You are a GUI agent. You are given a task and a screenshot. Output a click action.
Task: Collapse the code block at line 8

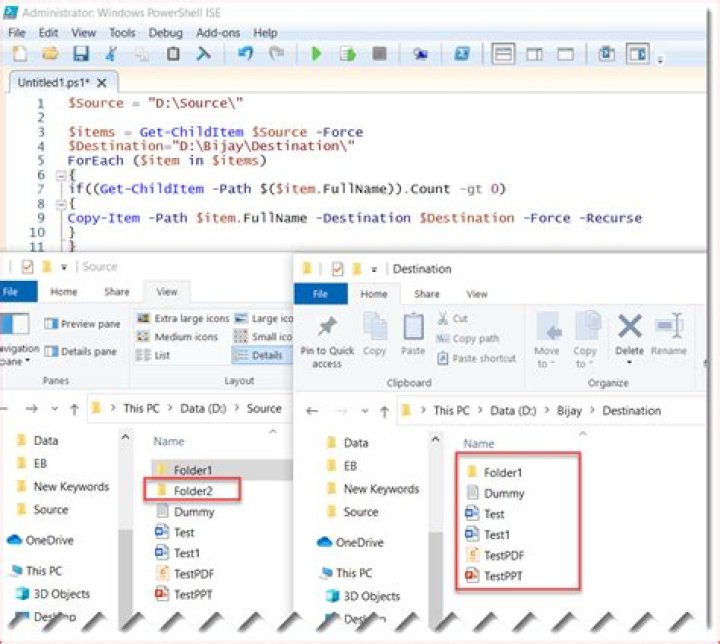61,204
